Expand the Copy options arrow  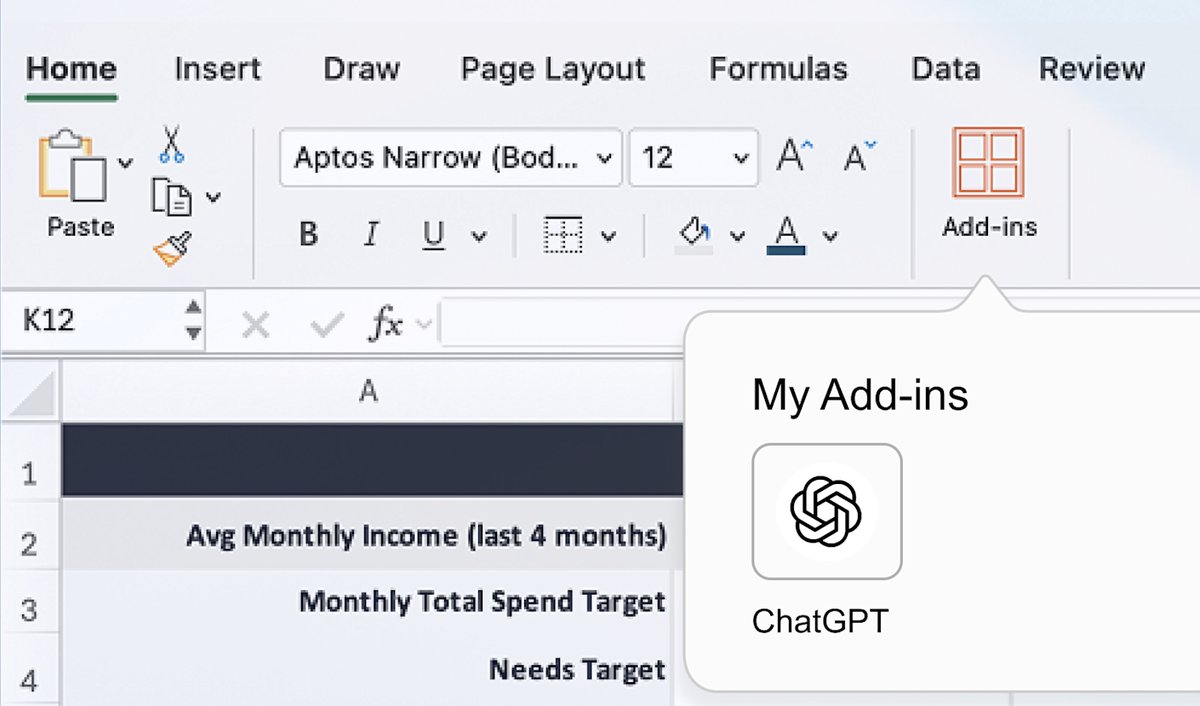coord(212,197)
